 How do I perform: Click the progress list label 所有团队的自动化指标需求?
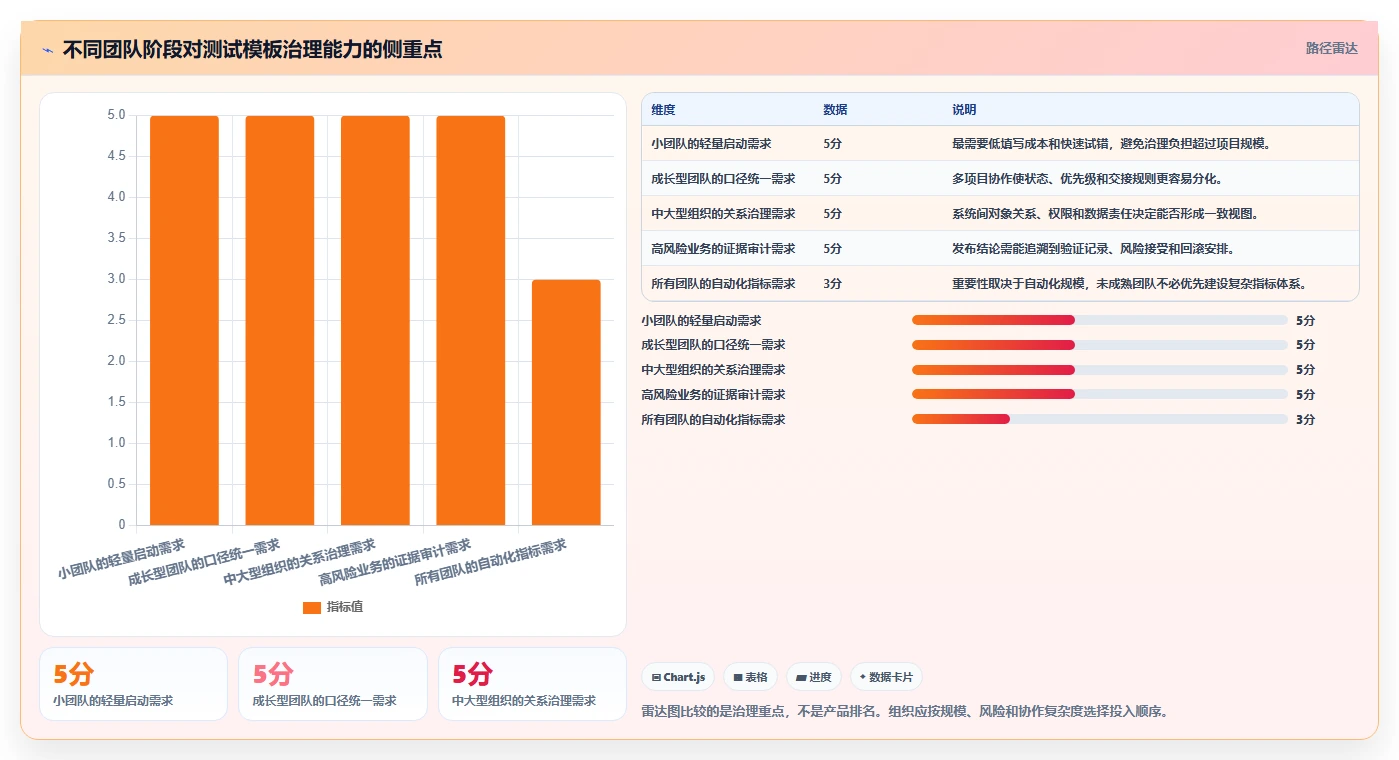point(713,420)
